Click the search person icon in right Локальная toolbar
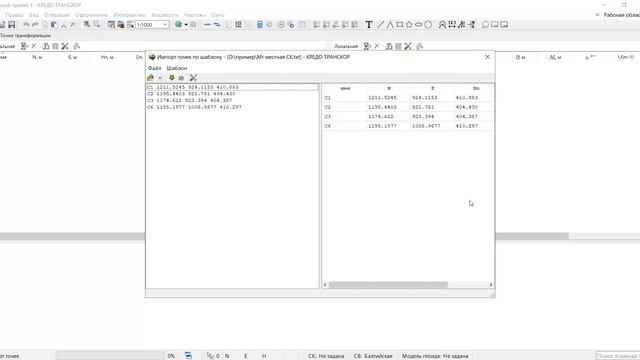This screenshot has width=640, height=360. [x=420, y=46]
